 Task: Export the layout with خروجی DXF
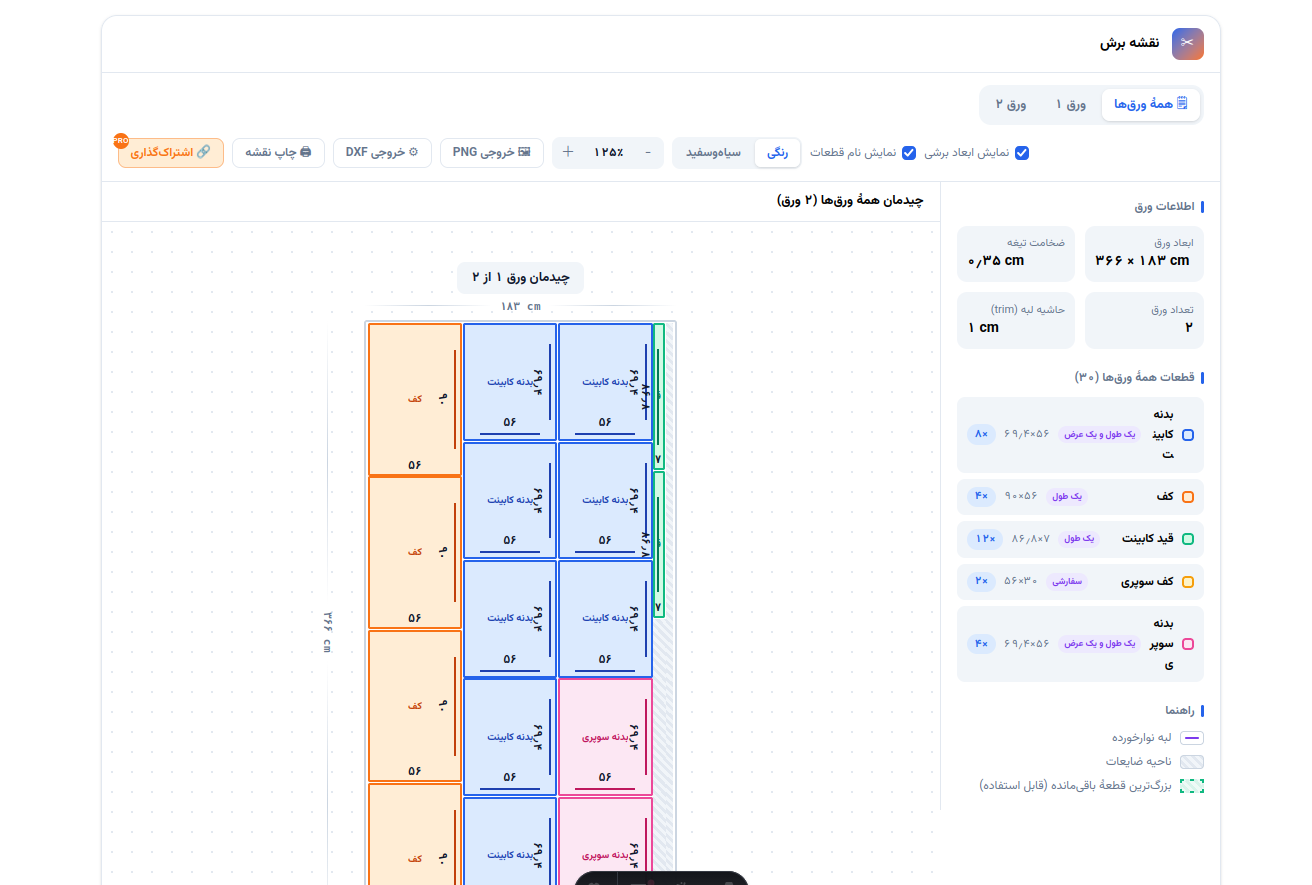(x=382, y=152)
